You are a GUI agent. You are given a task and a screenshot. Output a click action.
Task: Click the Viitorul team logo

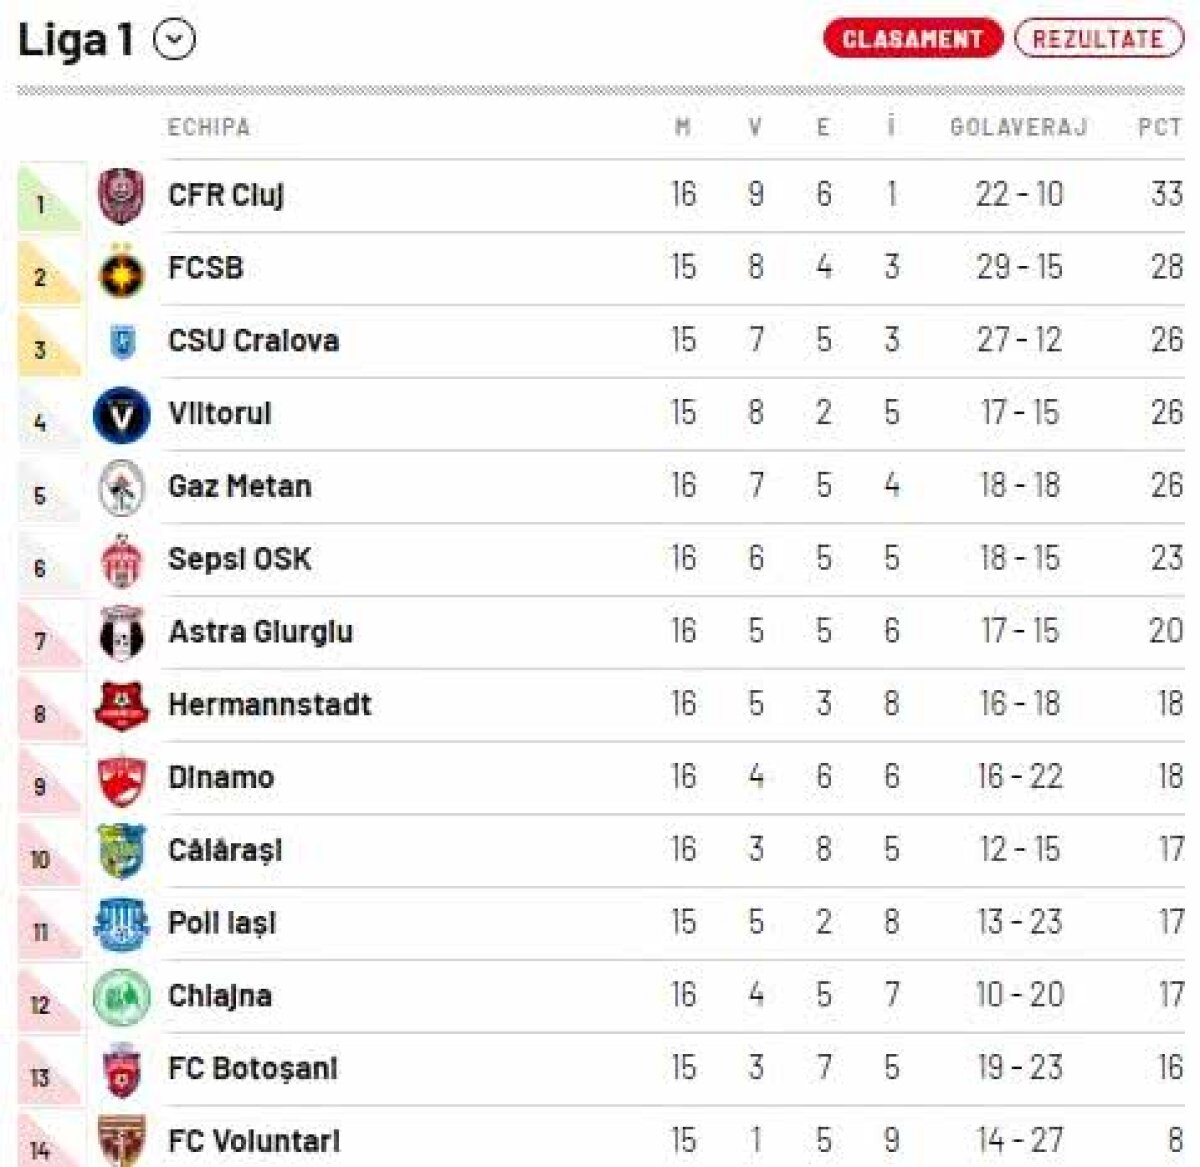point(121,413)
